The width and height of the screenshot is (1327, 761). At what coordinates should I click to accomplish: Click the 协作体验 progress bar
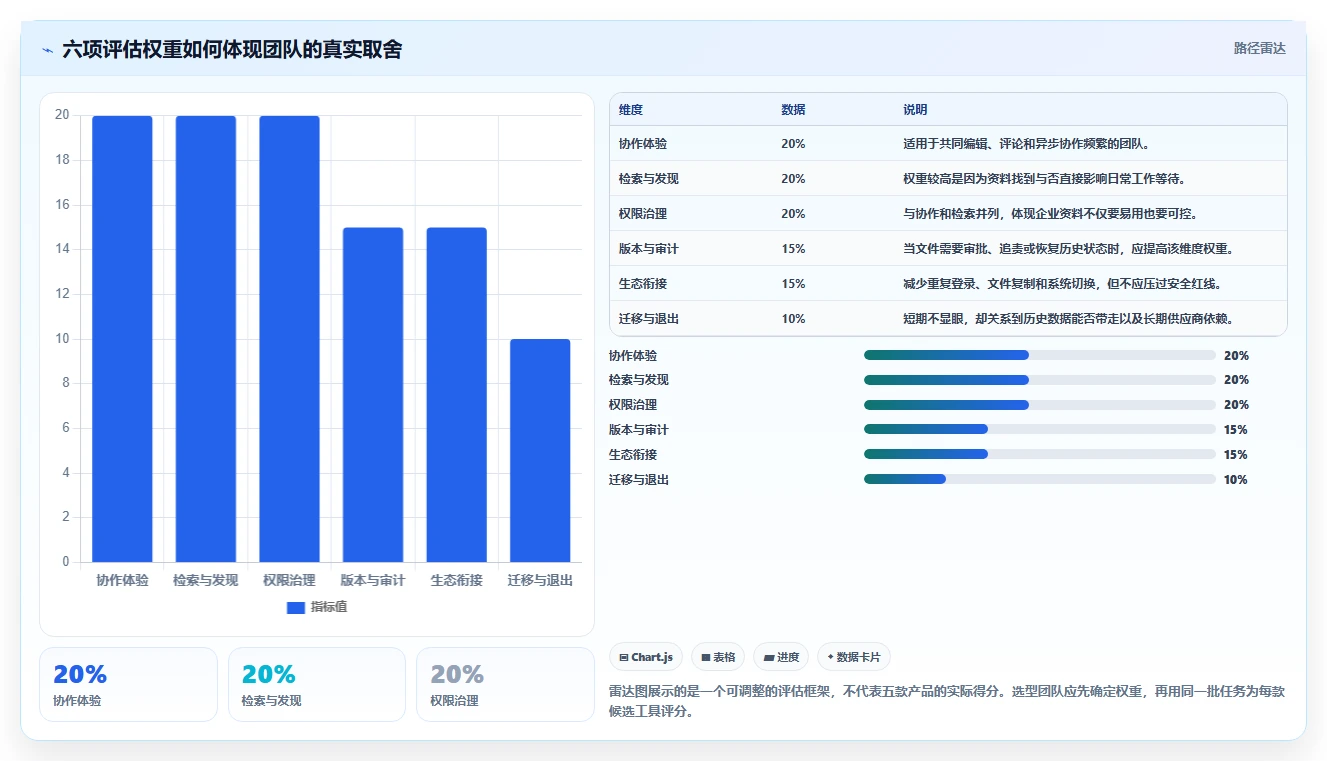[x=1040, y=355]
